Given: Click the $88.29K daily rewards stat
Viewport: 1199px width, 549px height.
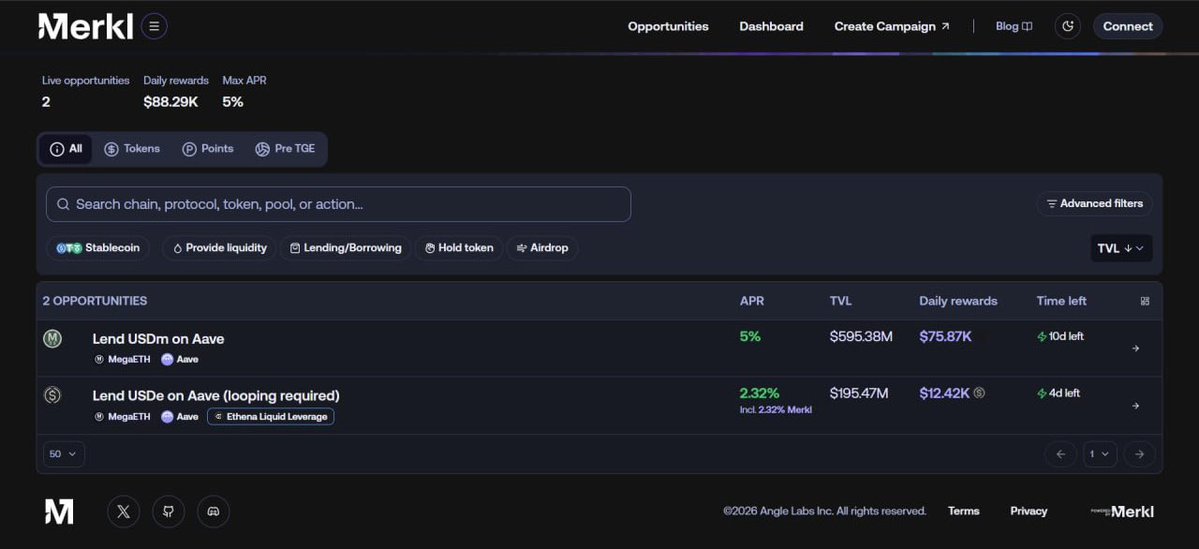Looking at the screenshot, I should [x=171, y=102].
